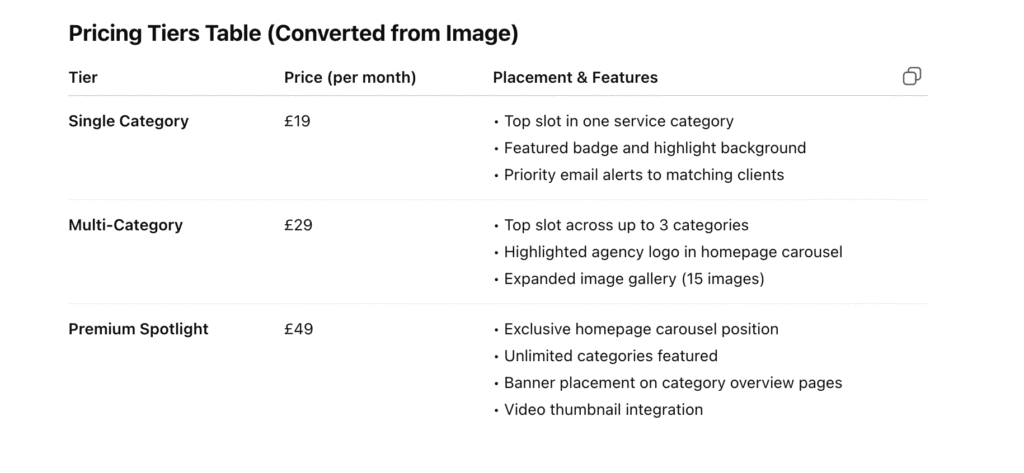The height and width of the screenshot is (473, 1024).
Task: Click the Tier column header
Action: pyautogui.click(x=83, y=77)
